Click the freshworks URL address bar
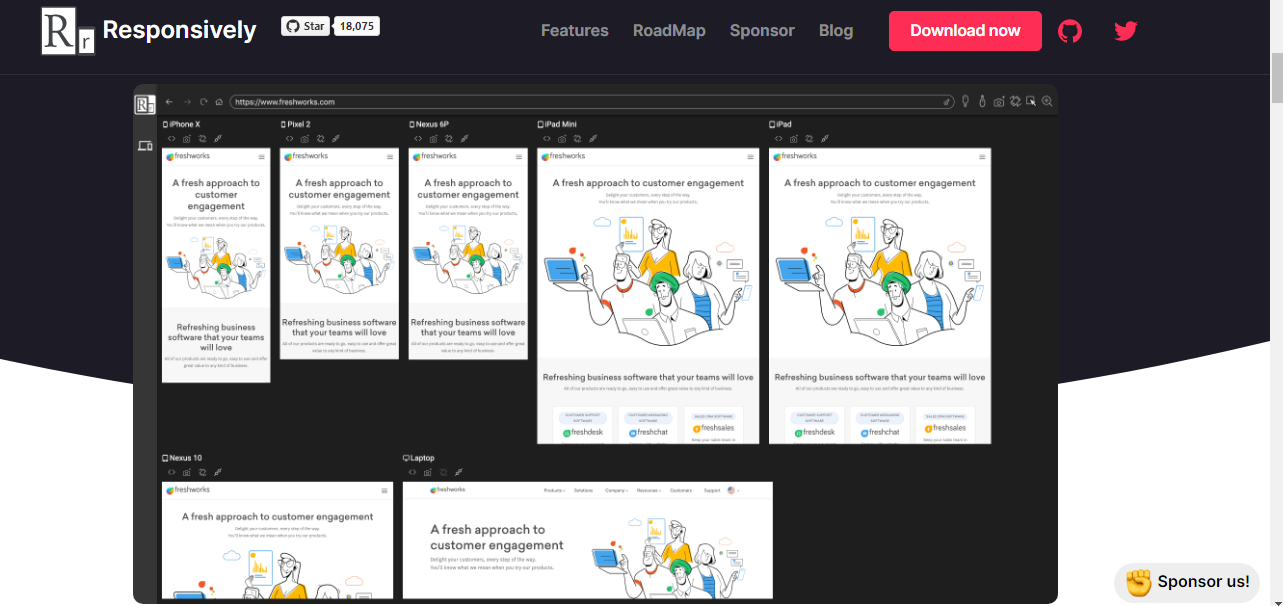This screenshot has width=1283, height=606. click(592, 102)
